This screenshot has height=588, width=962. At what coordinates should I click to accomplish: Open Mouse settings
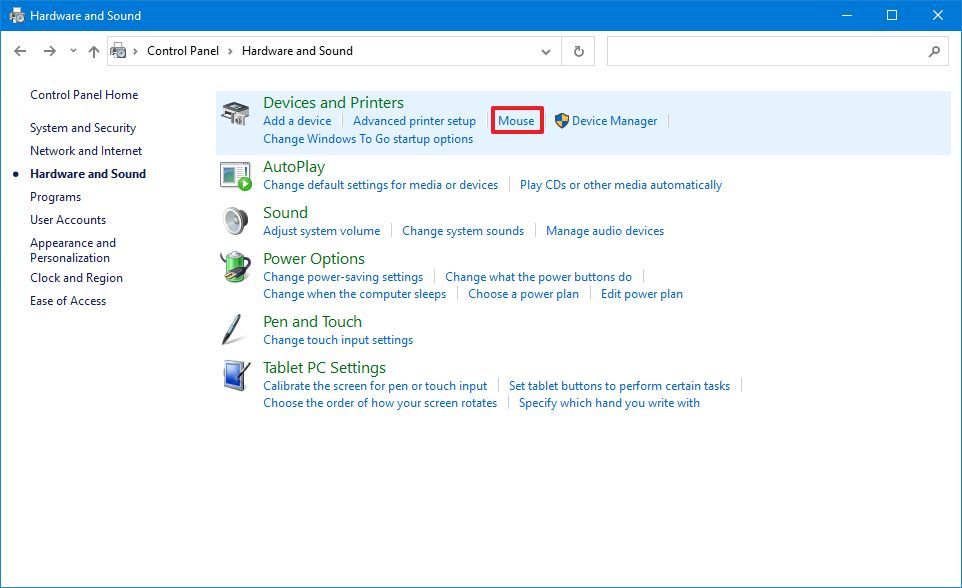(x=516, y=120)
